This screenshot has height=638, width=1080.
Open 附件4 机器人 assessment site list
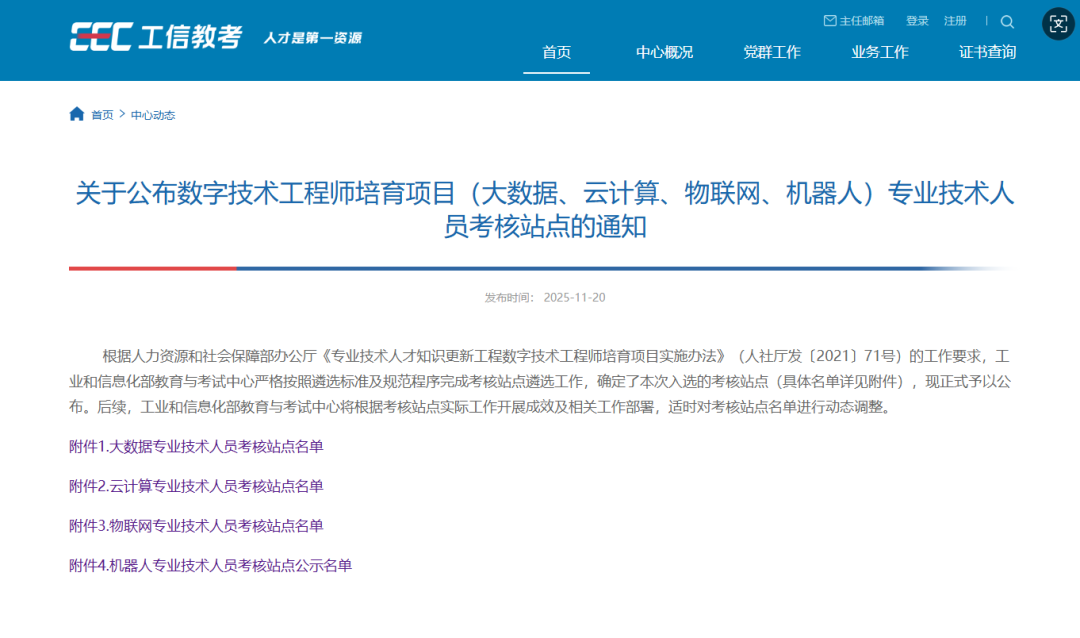[210, 566]
